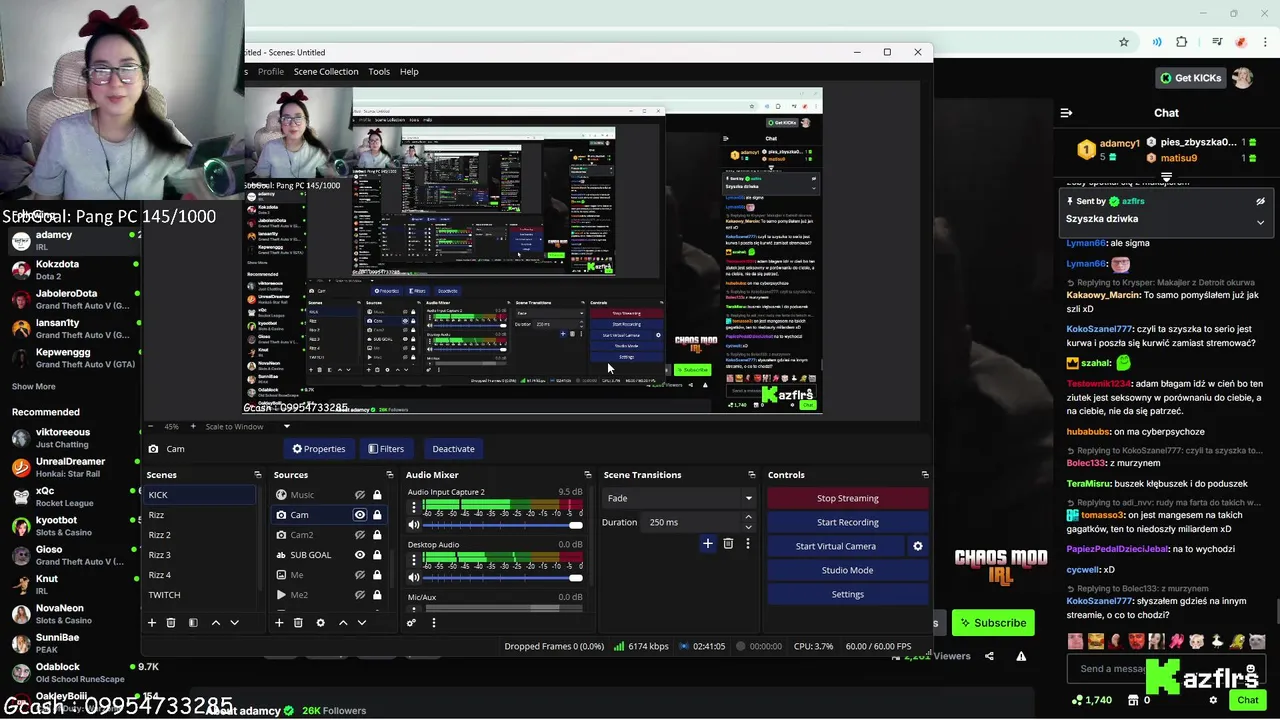Screen dimensions: 1280x720
Task: Open scene filters icon in Scenes toolbar
Action: 193,623
